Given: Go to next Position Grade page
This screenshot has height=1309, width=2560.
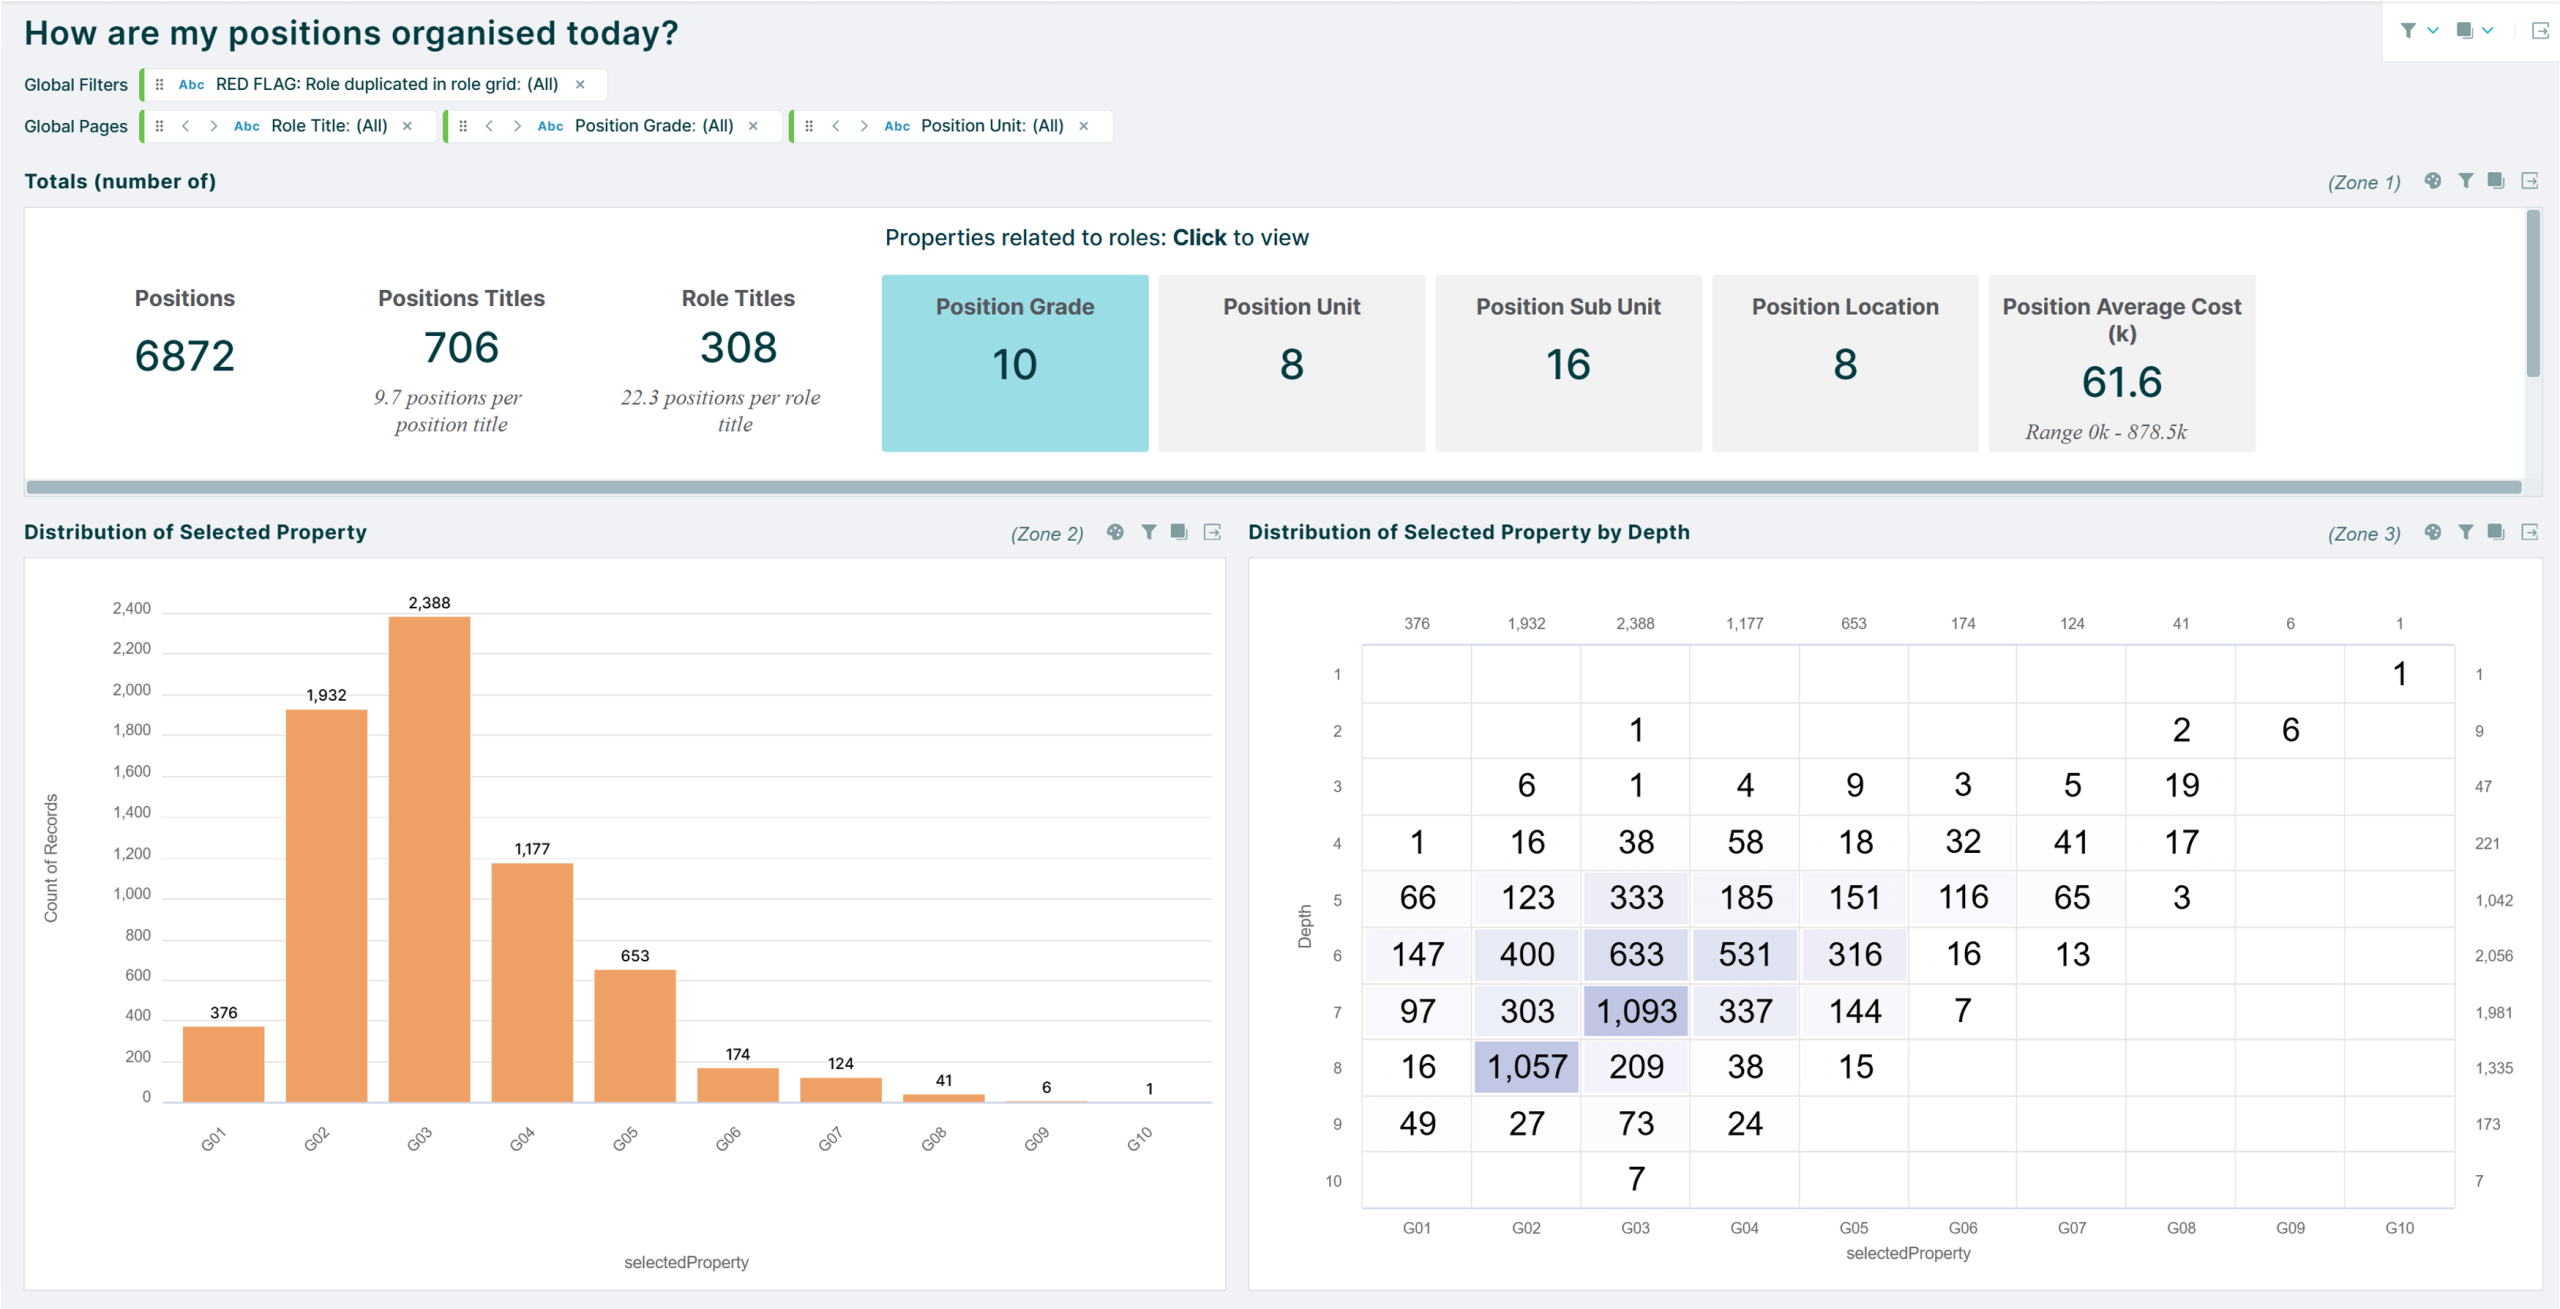Looking at the screenshot, I should 516,126.
